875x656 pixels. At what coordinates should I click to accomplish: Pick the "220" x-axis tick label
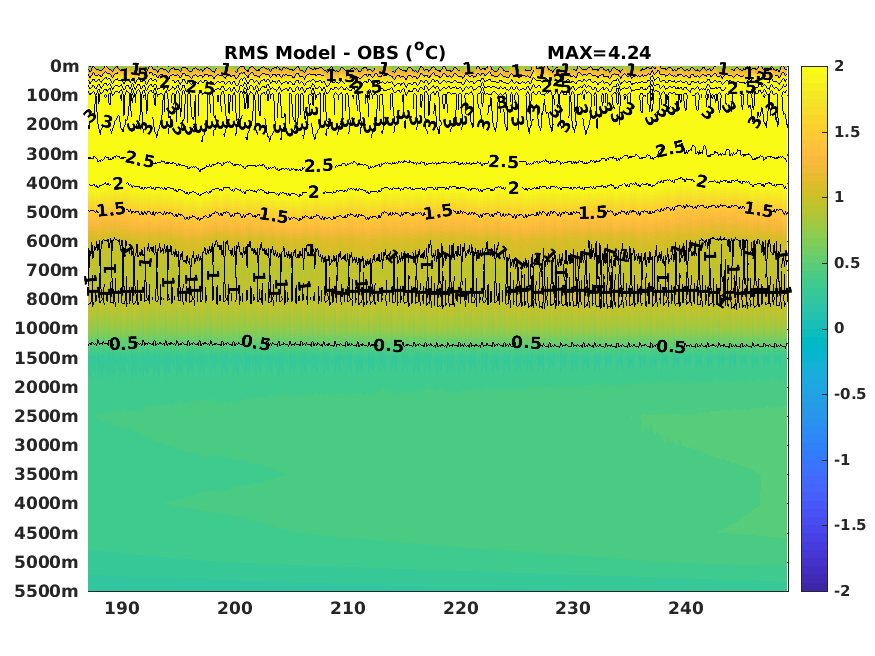[460, 608]
